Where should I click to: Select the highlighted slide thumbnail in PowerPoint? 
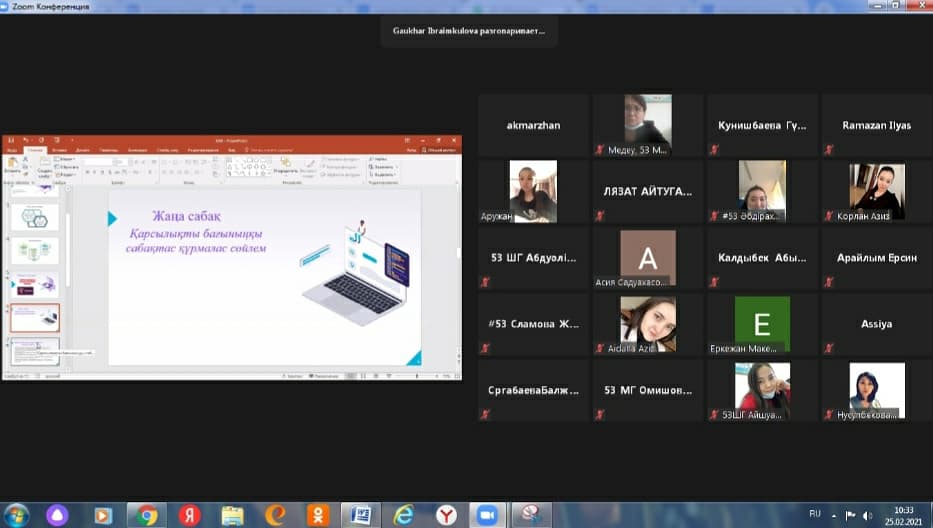click(x=35, y=318)
